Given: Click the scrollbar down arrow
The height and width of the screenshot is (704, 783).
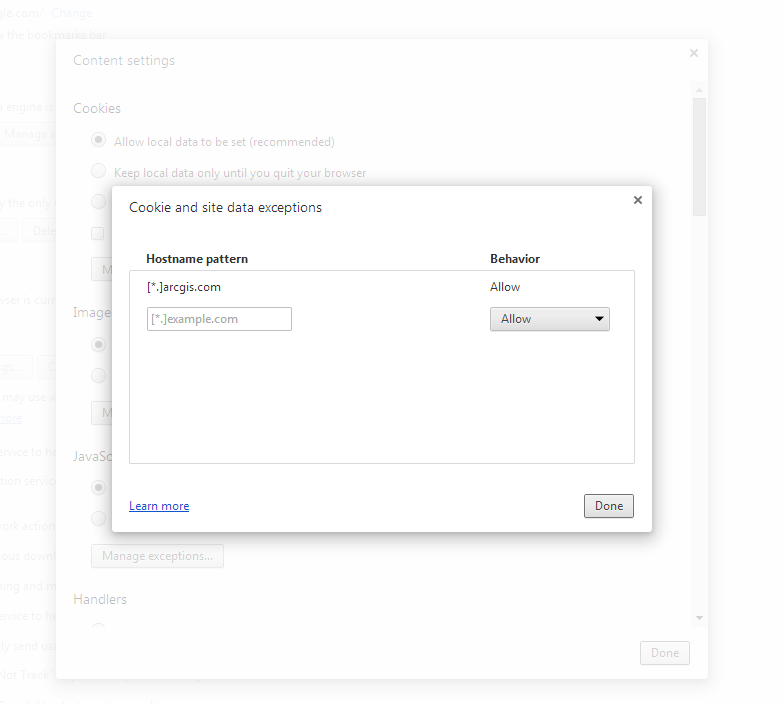Looking at the screenshot, I should click(700, 618).
